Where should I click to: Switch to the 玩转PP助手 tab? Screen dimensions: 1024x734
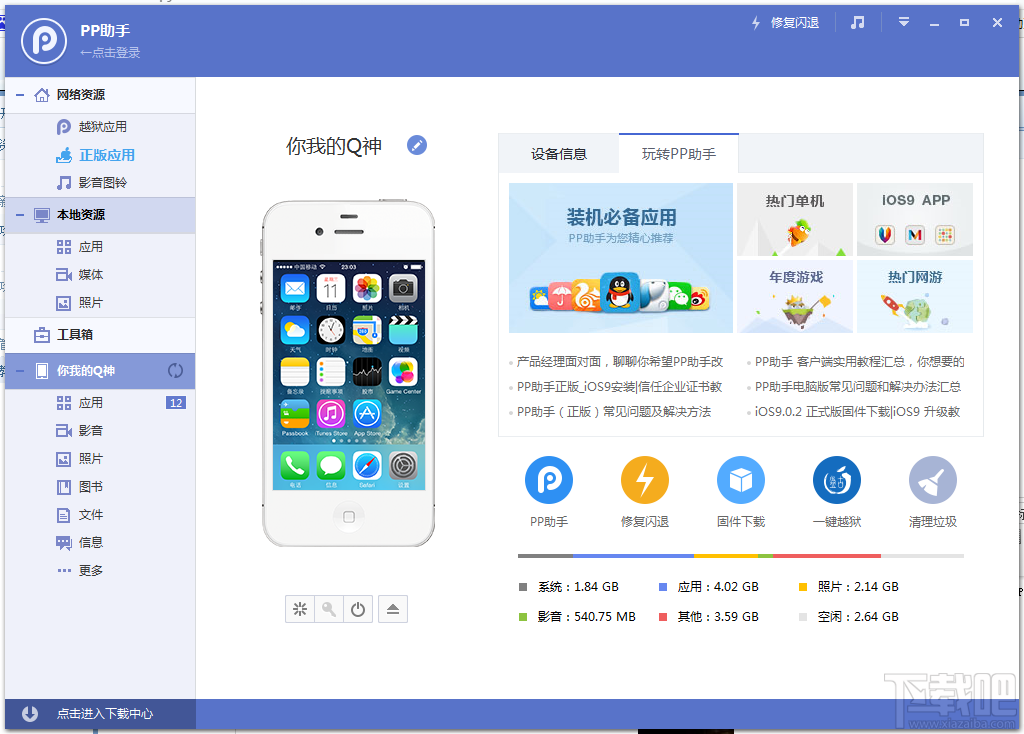click(679, 154)
